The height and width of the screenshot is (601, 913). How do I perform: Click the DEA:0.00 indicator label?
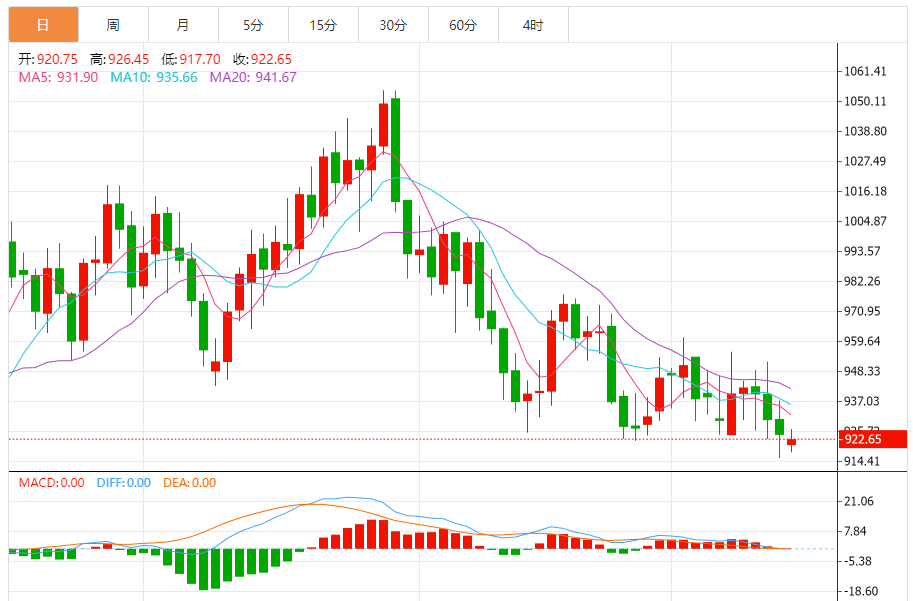(x=189, y=483)
